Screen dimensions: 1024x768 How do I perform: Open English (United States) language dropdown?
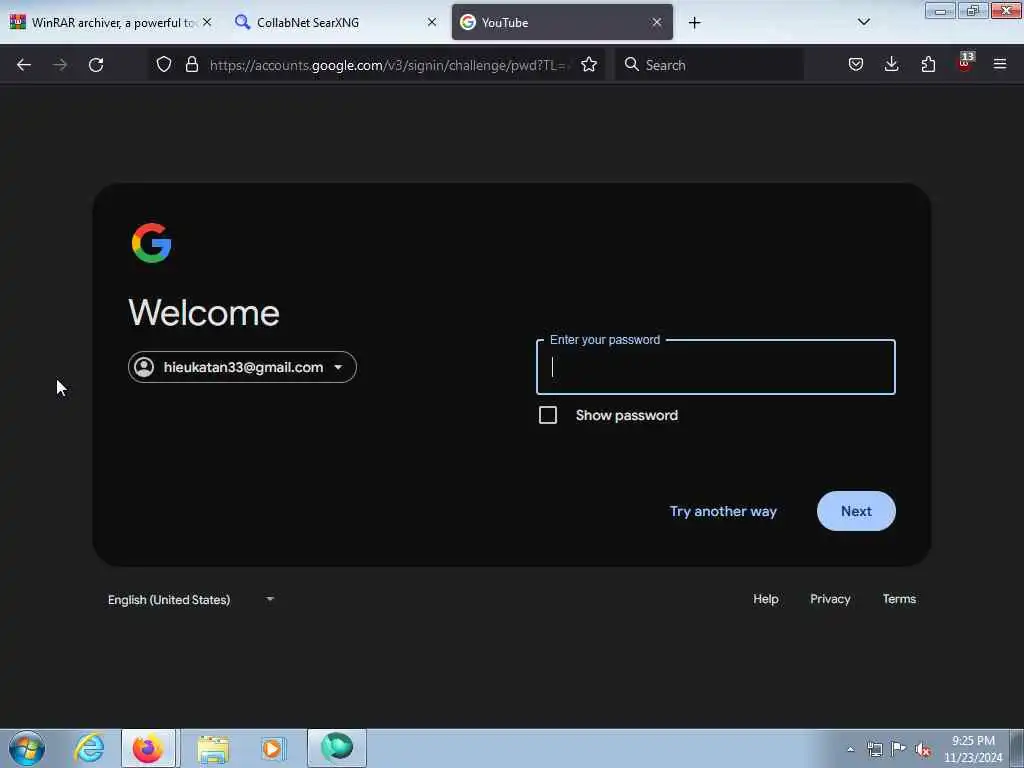[191, 600]
